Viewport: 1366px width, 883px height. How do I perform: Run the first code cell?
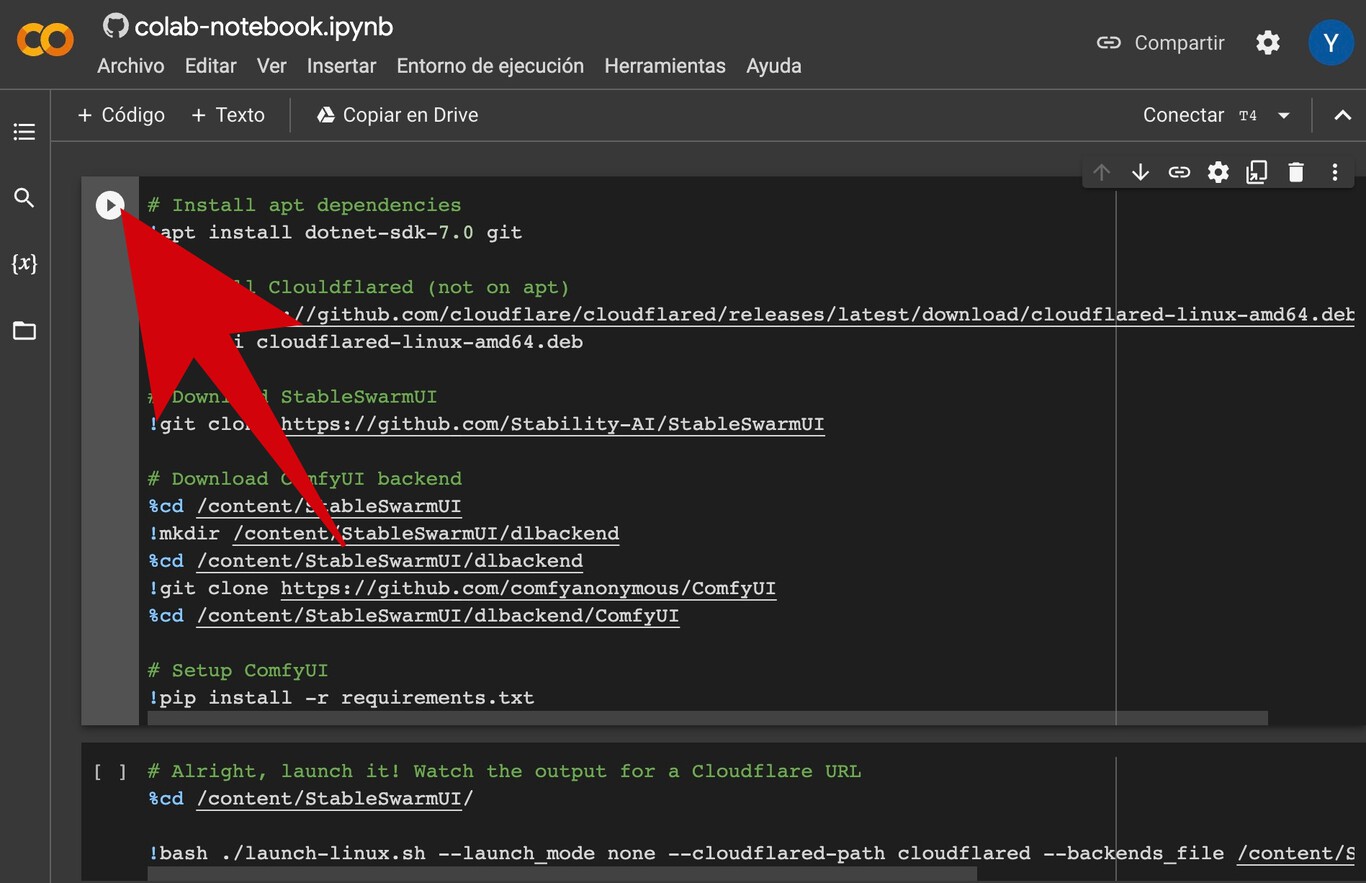(x=109, y=205)
